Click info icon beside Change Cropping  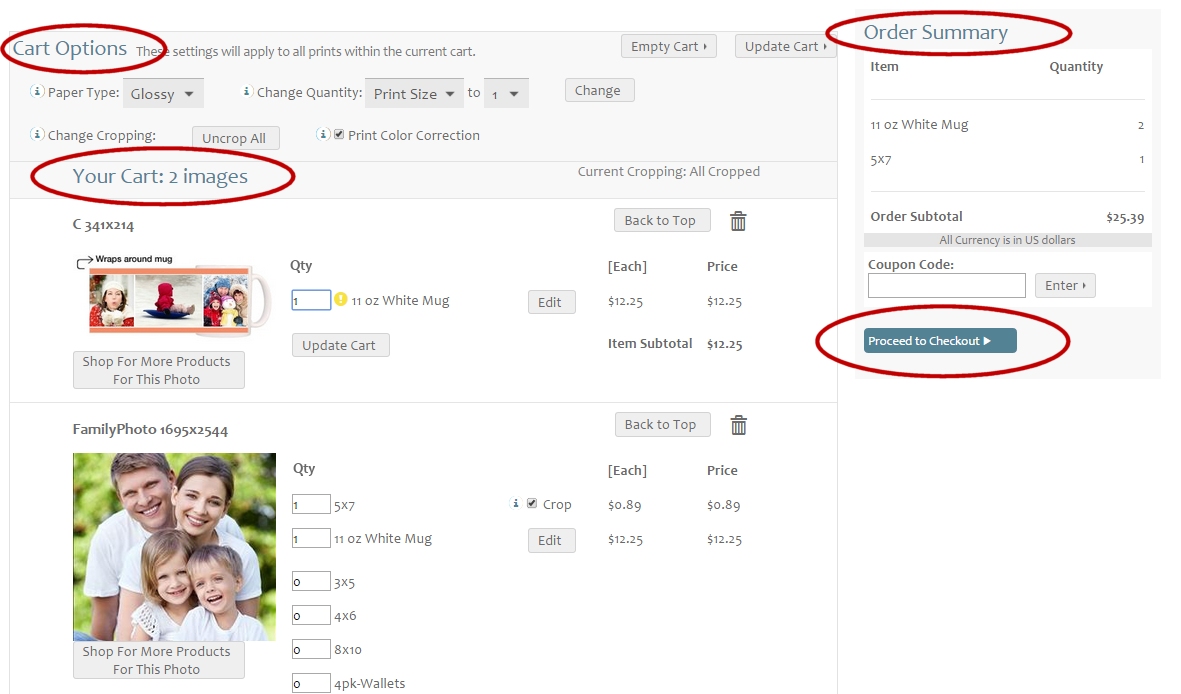(38, 134)
